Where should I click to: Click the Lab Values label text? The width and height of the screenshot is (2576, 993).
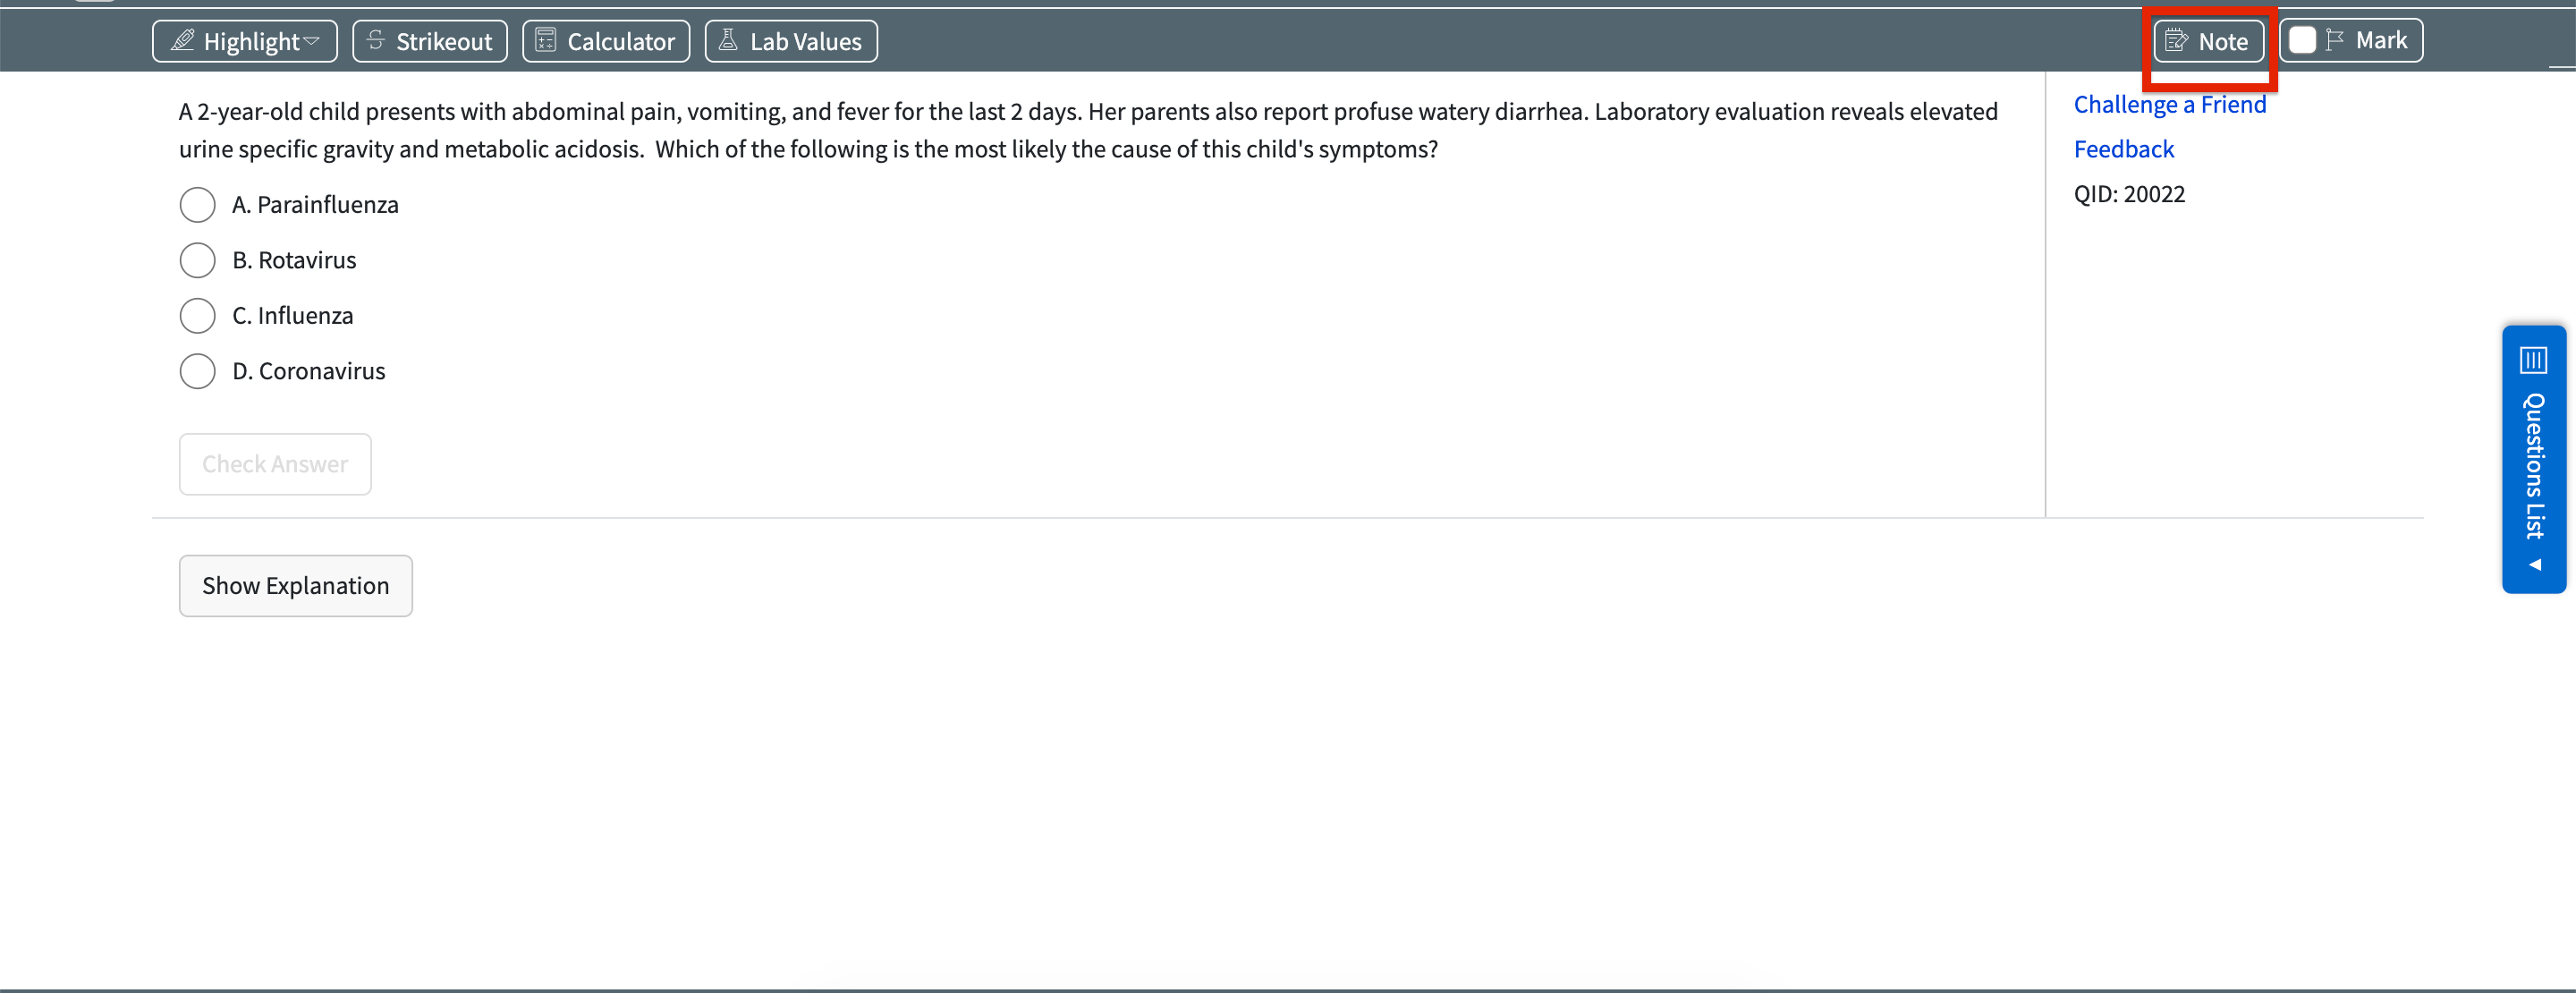pos(805,41)
